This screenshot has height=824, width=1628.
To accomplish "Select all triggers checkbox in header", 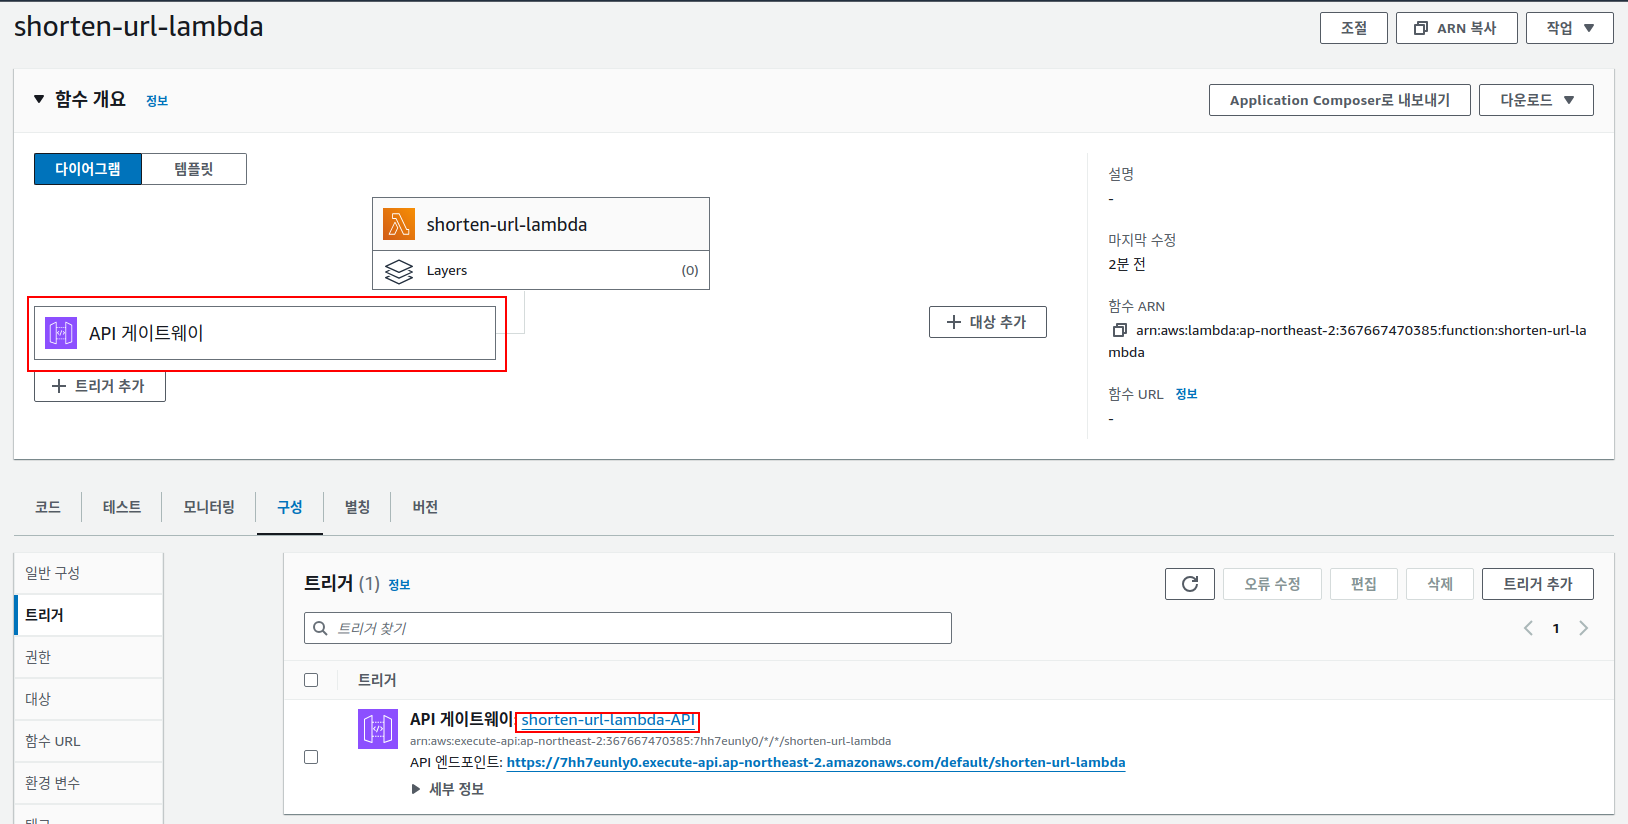I will coord(311,680).
